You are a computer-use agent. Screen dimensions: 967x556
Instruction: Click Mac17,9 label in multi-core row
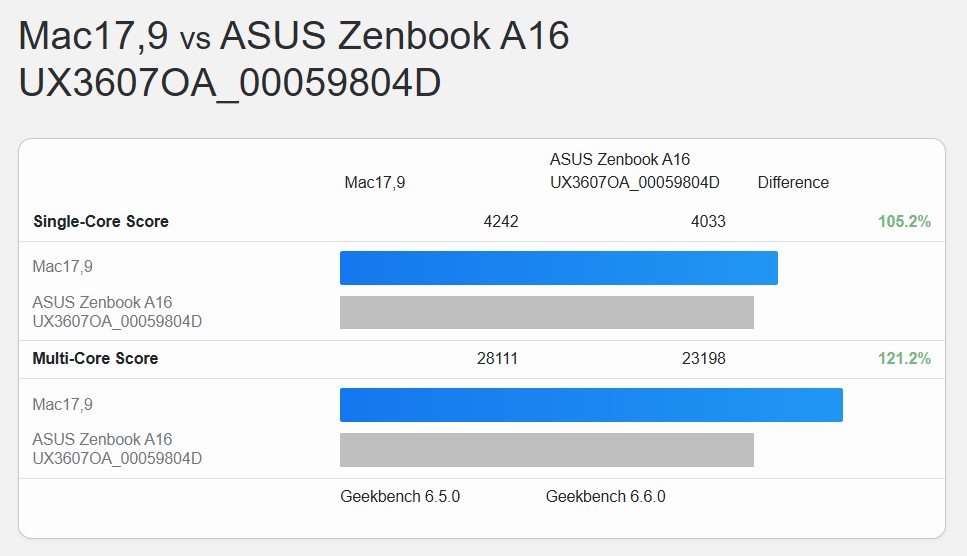pyautogui.click(x=62, y=405)
